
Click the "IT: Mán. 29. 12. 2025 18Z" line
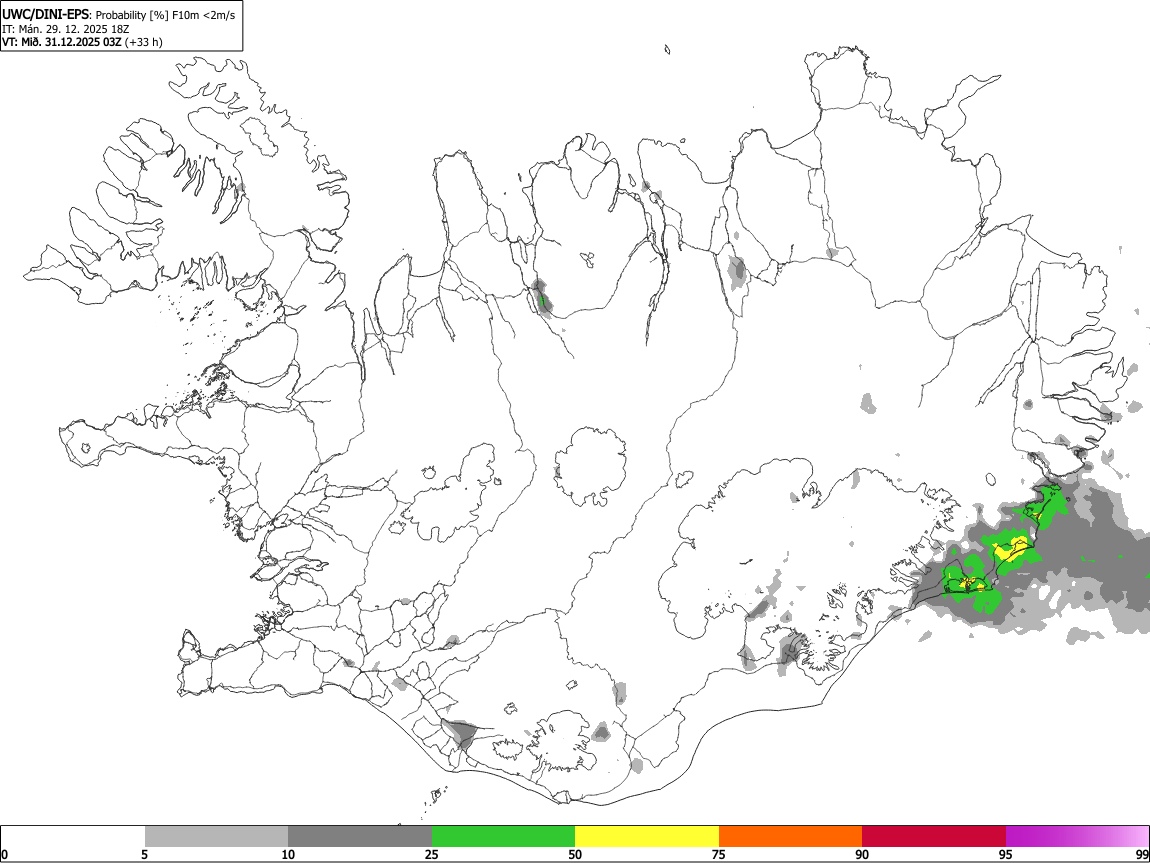(x=65, y=29)
